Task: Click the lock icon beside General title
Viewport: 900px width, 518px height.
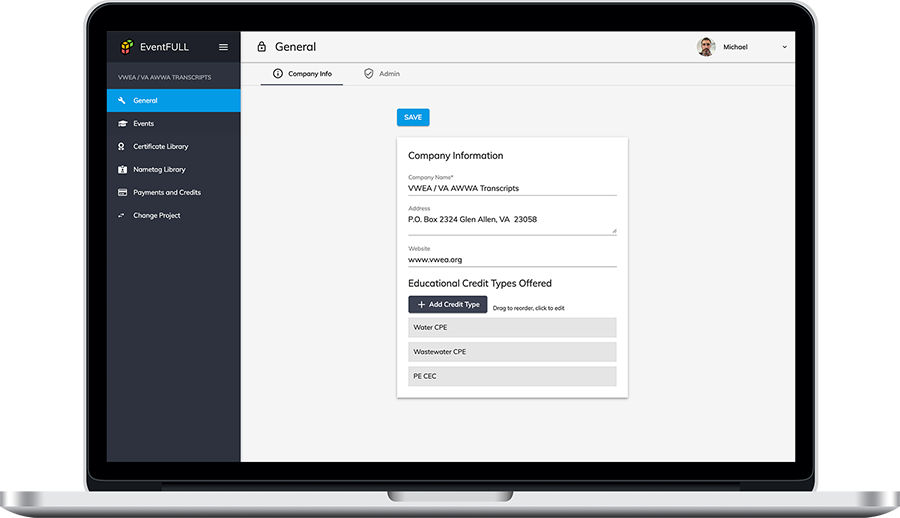Action: pos(262,47)
